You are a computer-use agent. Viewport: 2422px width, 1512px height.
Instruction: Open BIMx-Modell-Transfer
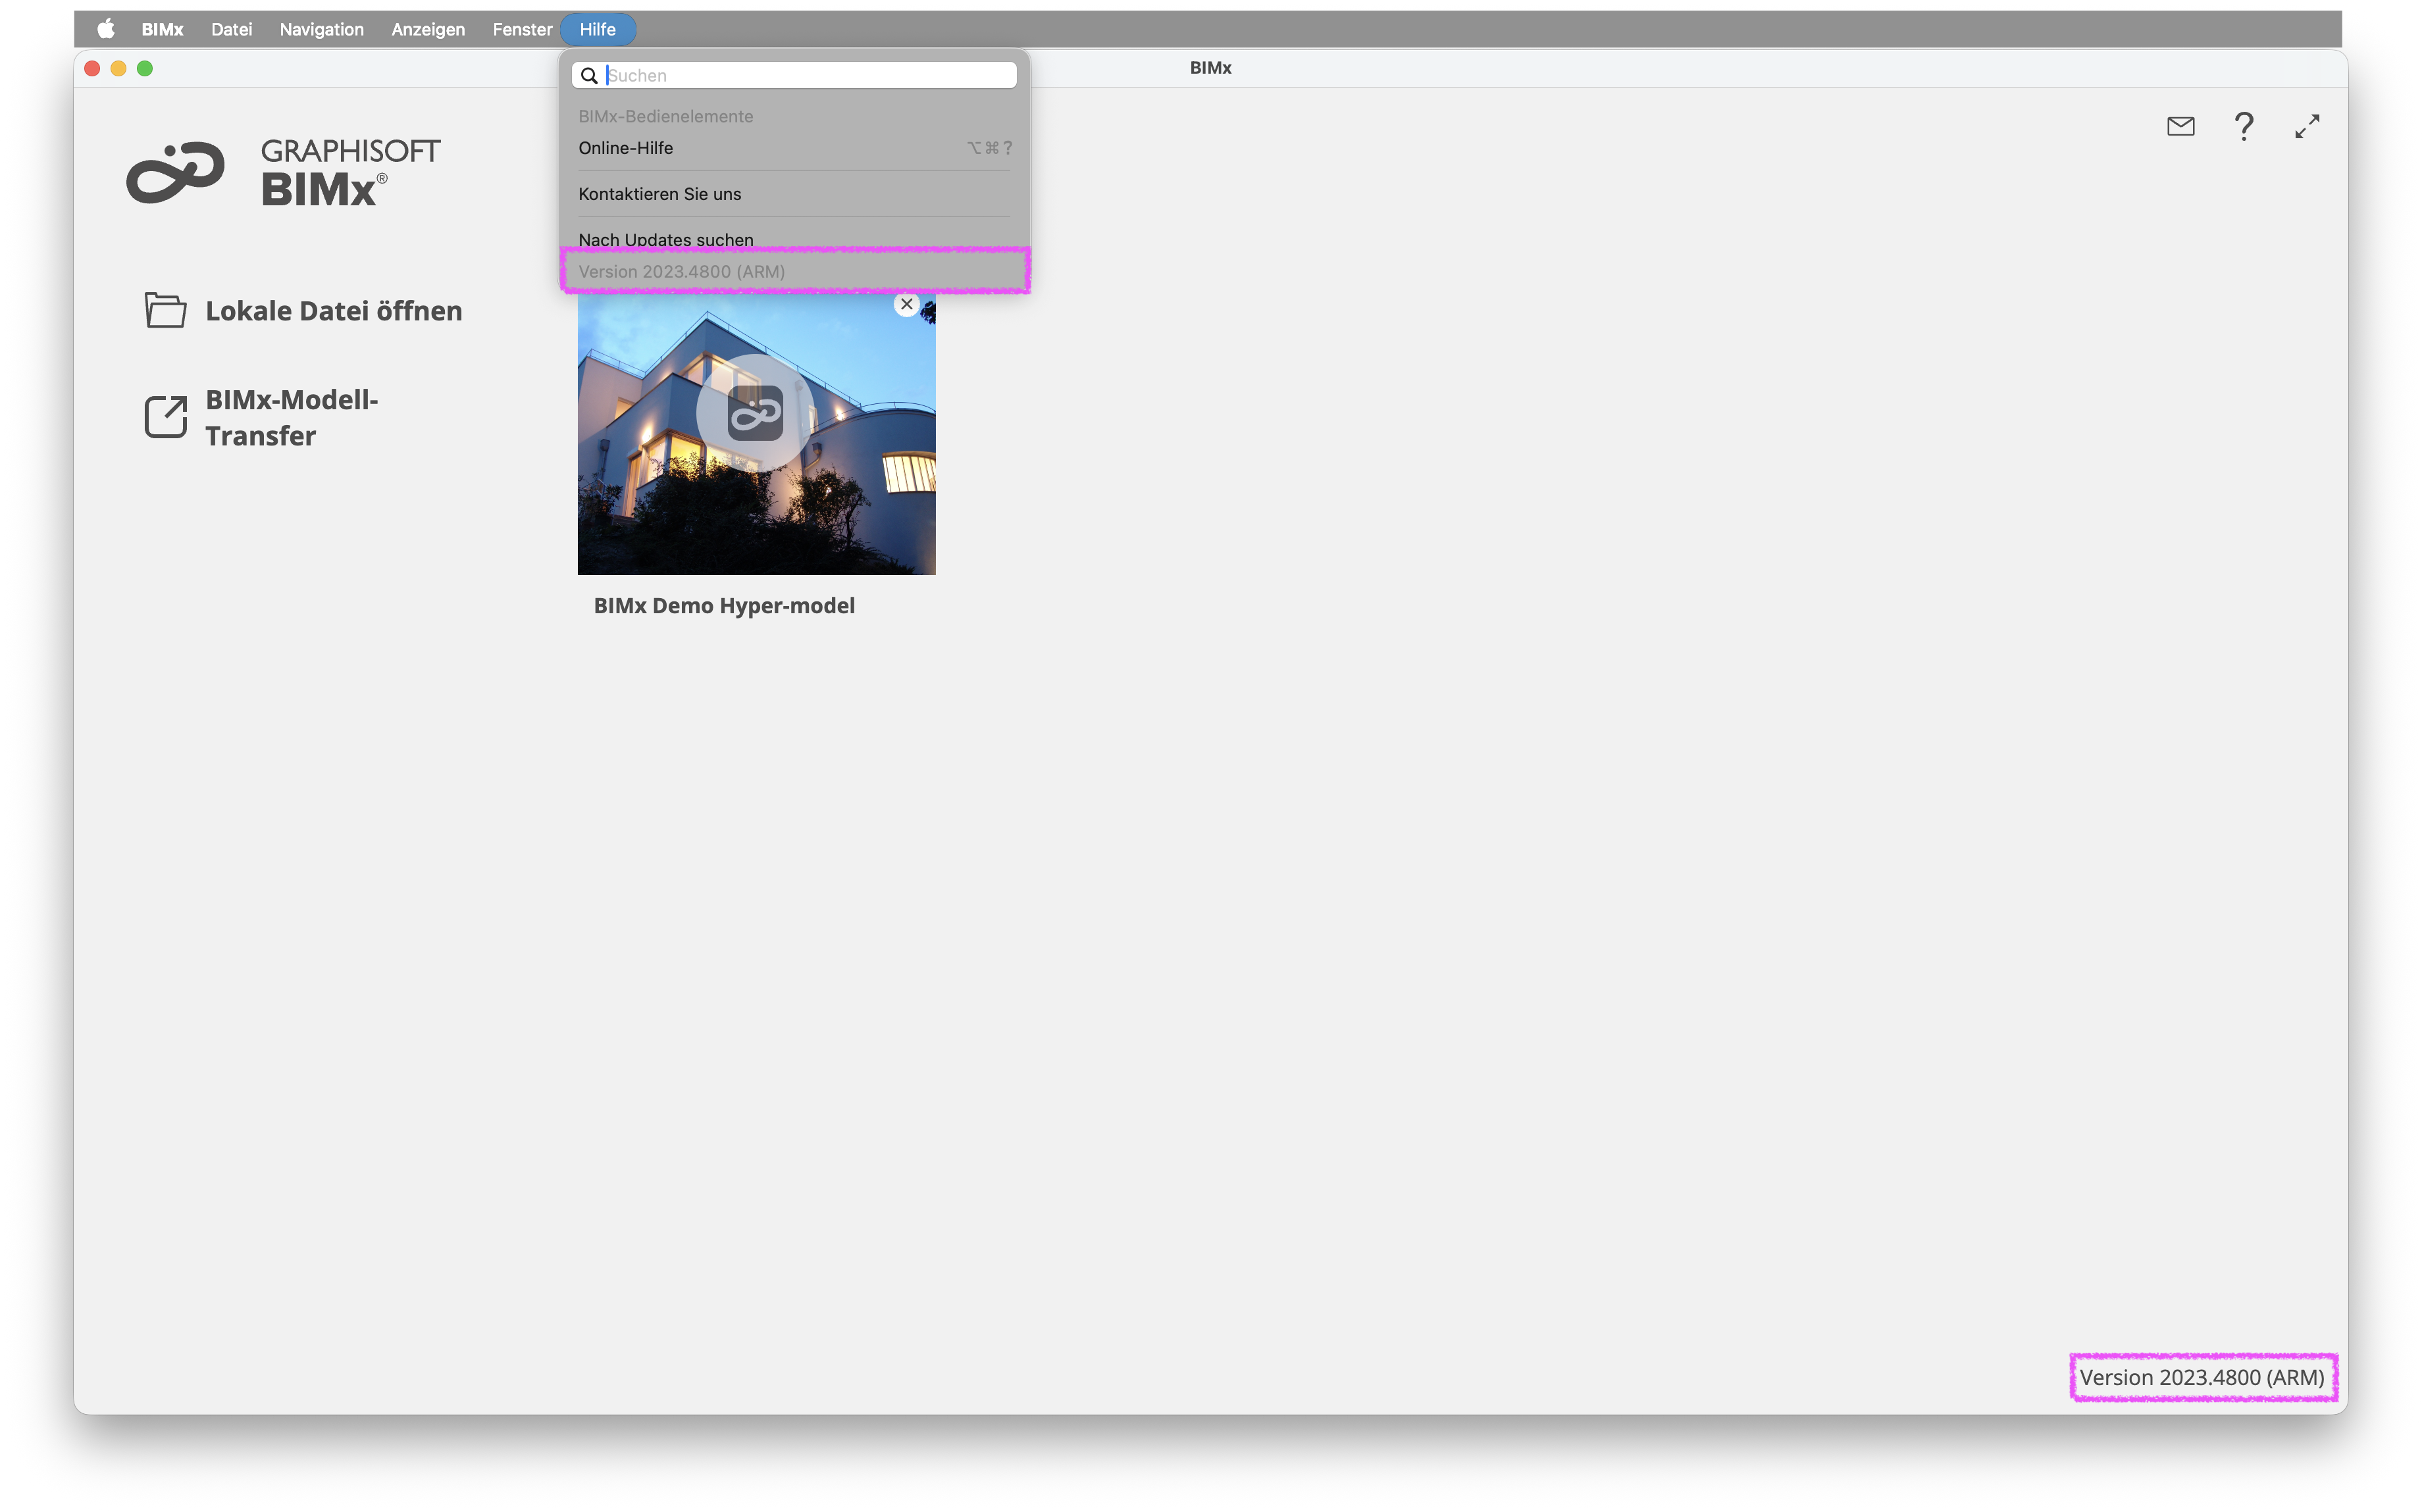click(x=292, y=418)
